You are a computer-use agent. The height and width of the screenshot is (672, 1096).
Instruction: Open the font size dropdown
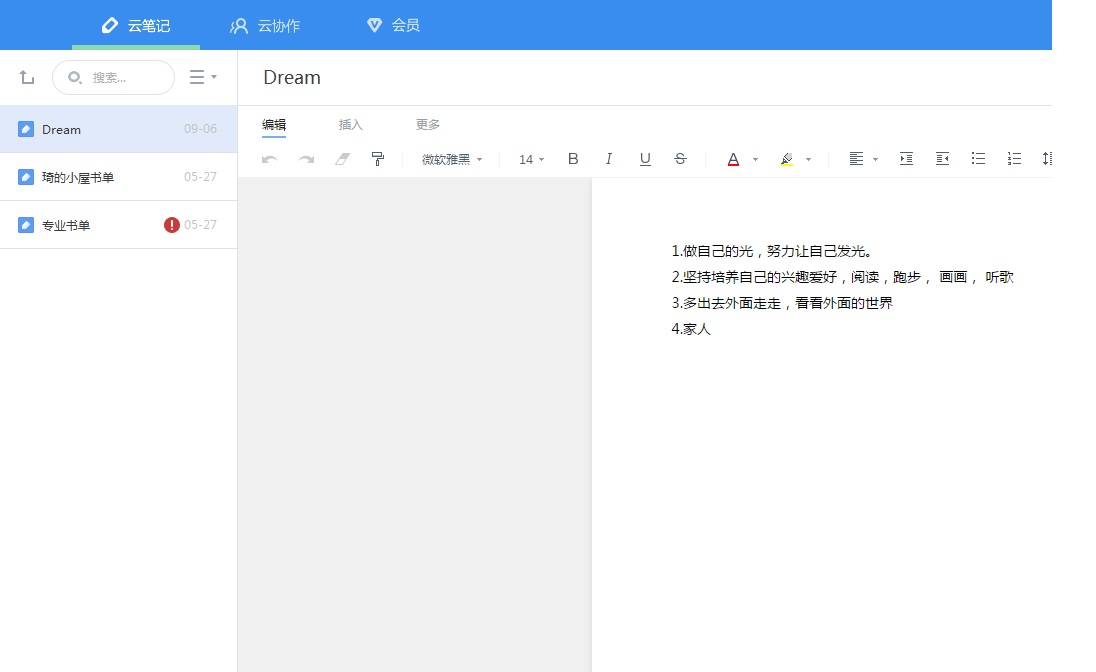click(x=530, y=158)
